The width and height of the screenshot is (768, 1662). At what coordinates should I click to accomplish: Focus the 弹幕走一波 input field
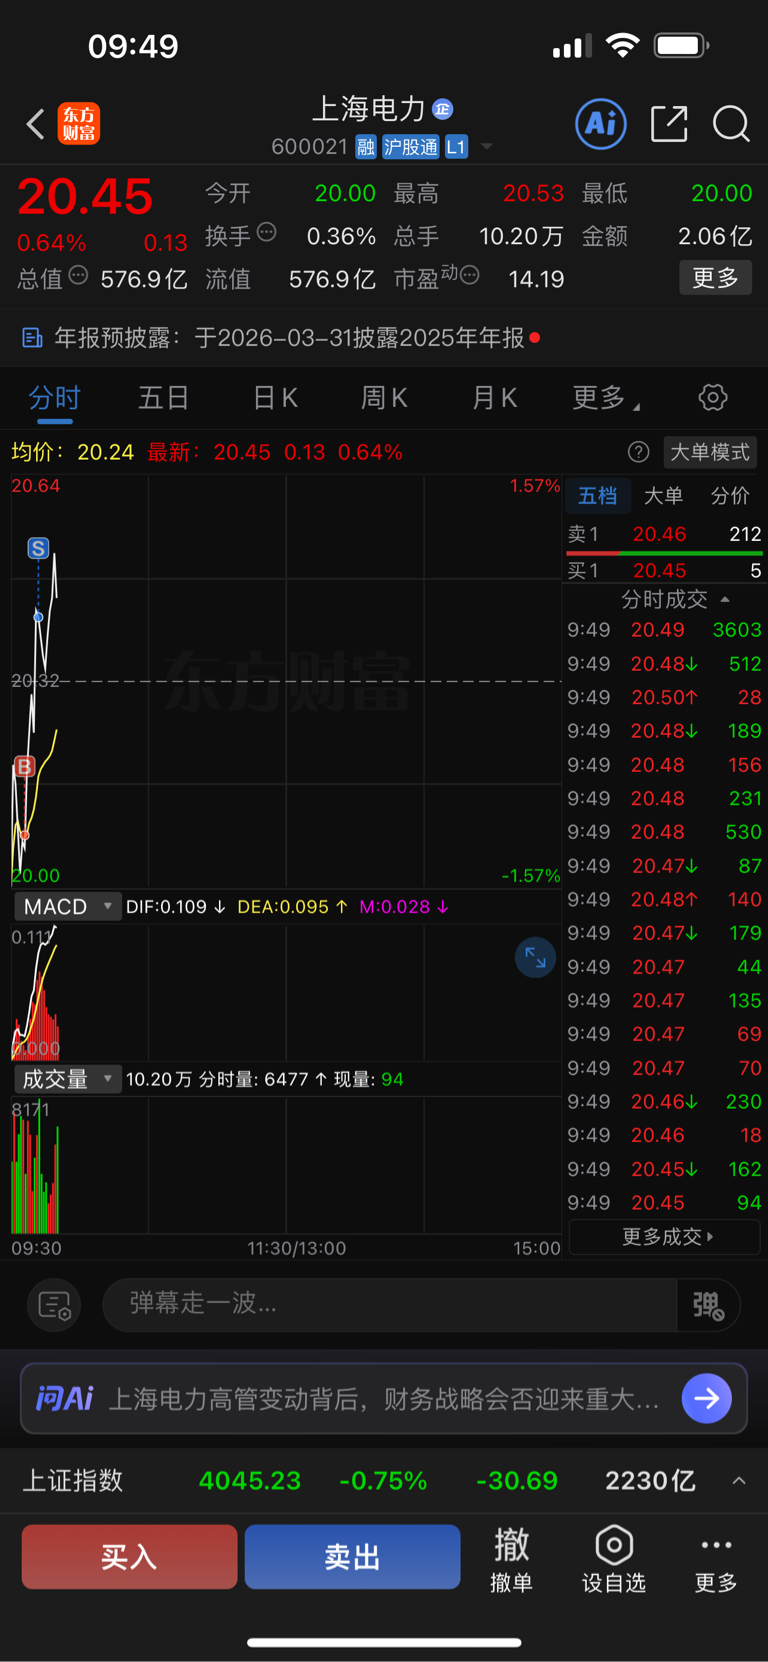390,1304
